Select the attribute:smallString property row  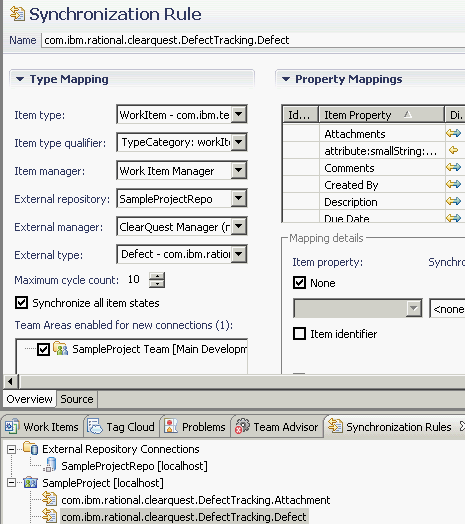coord(373,151)
